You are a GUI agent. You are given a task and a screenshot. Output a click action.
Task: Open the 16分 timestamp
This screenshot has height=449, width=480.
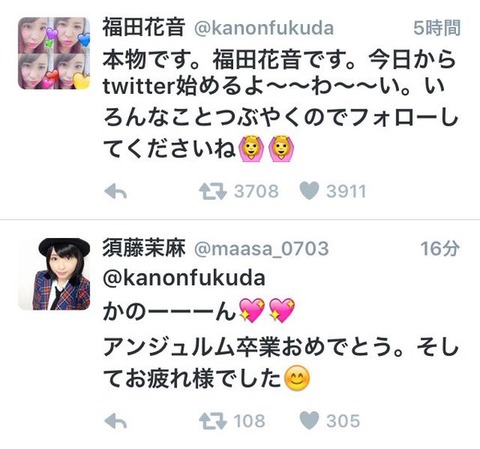tap(440, 249)
